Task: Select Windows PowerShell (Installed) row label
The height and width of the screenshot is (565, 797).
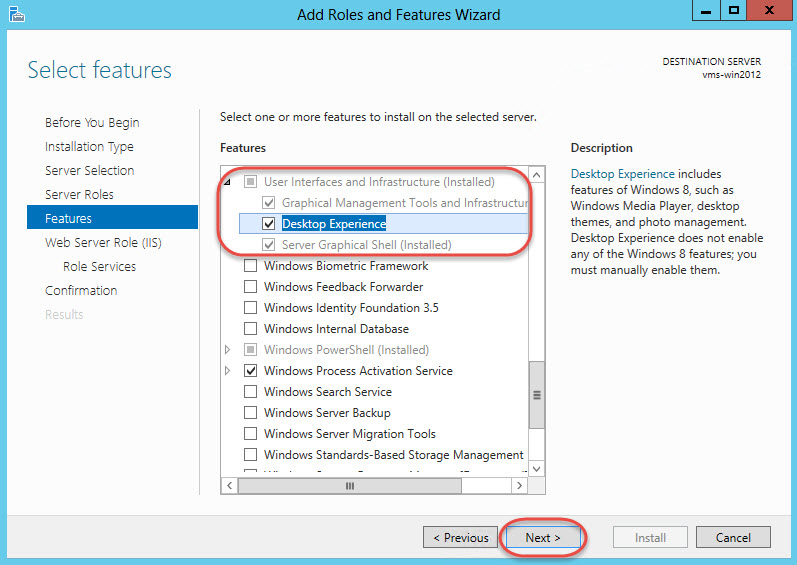Action: pyautogui.click(x=346, y=350)
